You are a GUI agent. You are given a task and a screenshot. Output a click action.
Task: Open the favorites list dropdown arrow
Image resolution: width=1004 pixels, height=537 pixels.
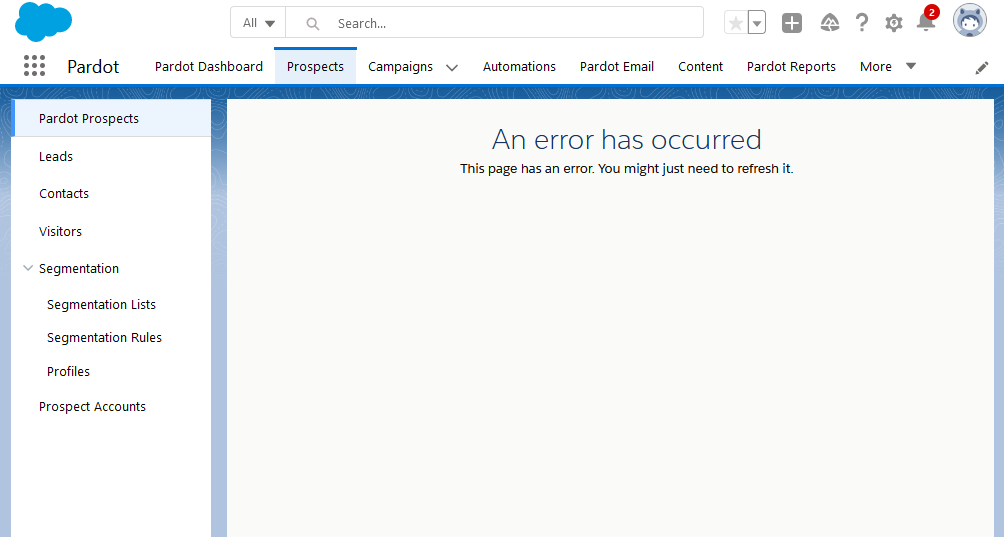[x=757, y=24]
